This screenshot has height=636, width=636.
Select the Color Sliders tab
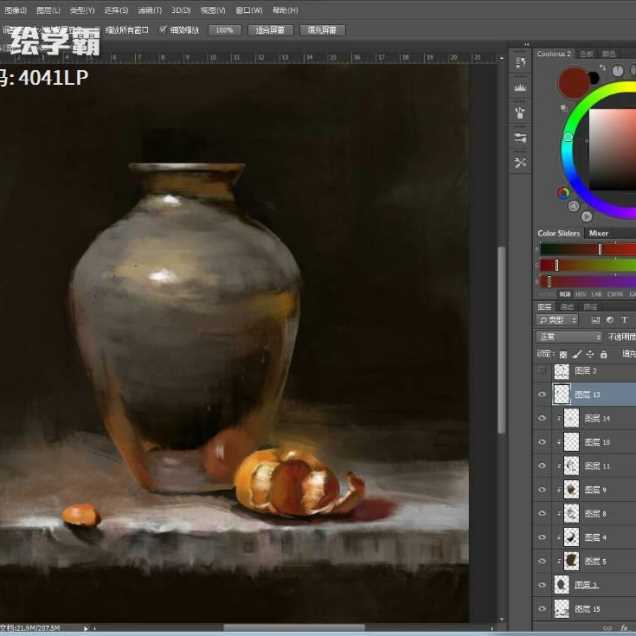[559, 233]
